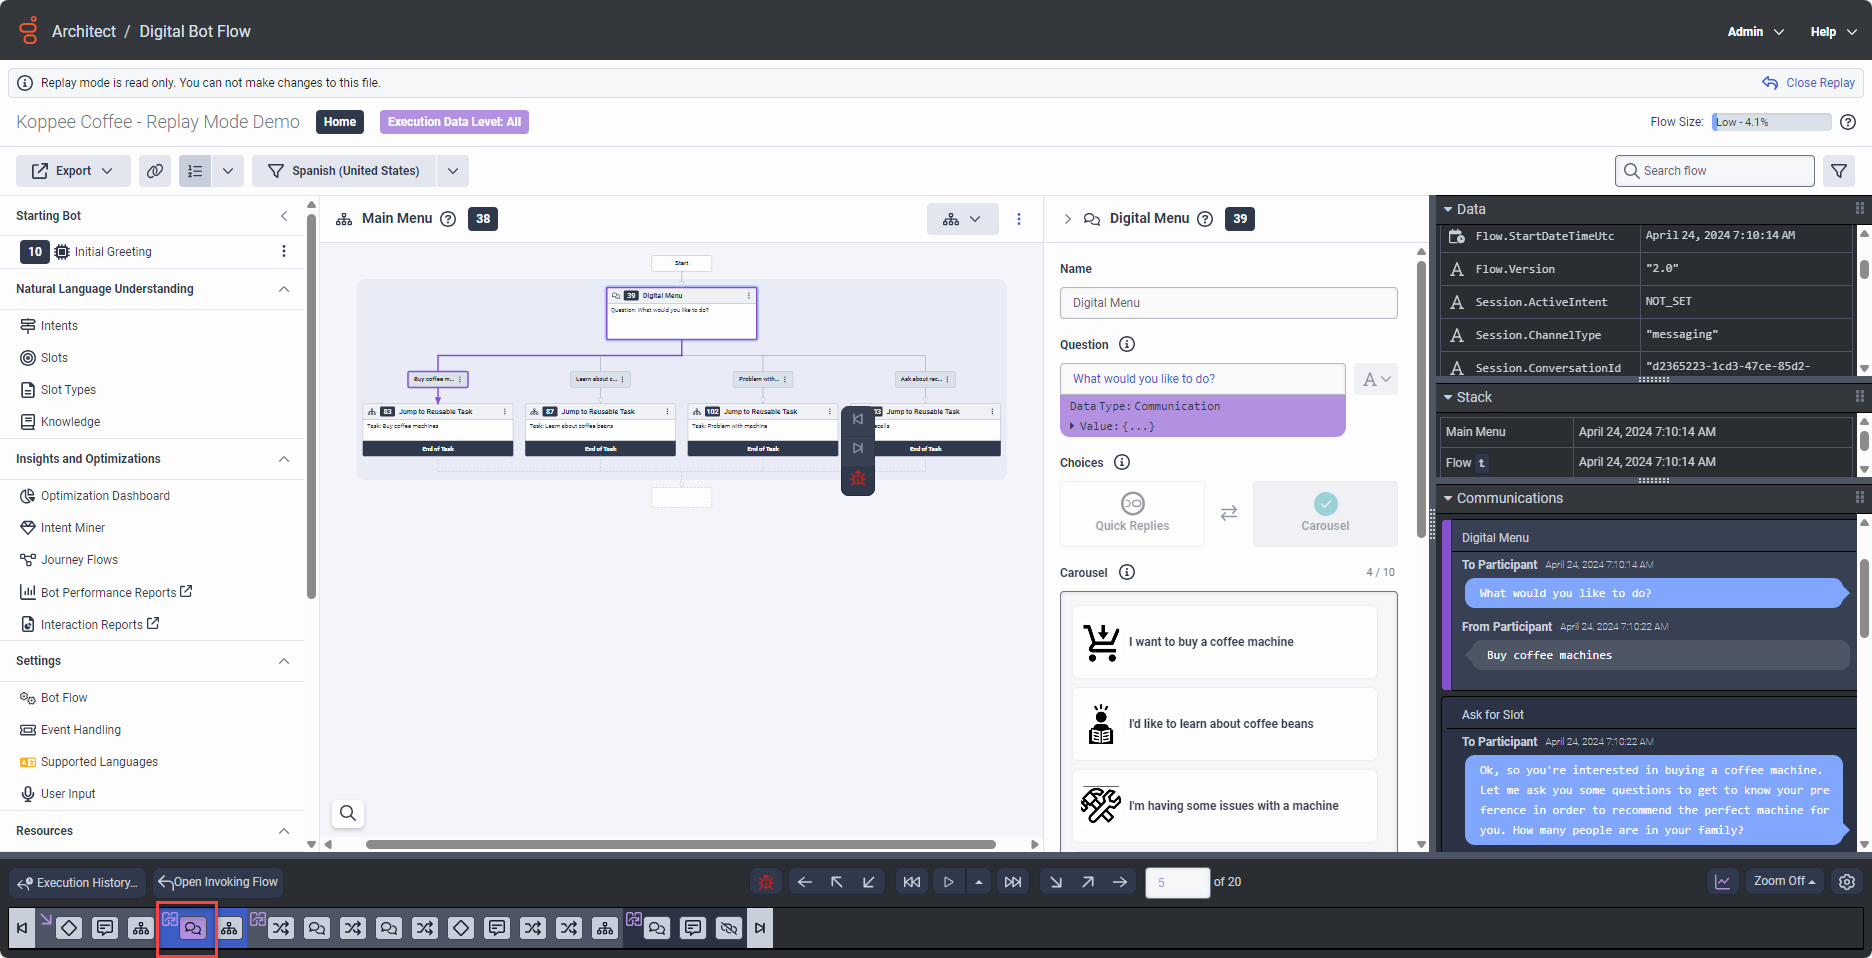The image size is (1872, 958).
Task: Select the Quick Replies choice option
Action: 1132,514
